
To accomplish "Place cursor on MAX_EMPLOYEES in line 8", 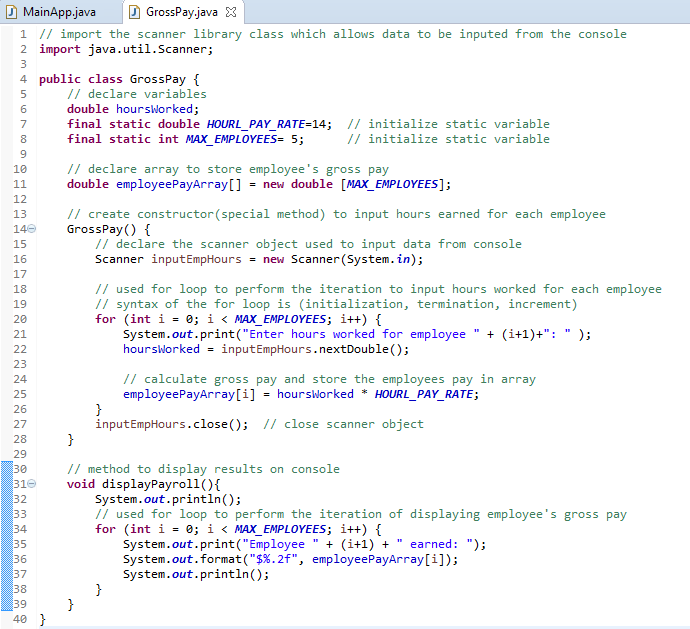I will [x=231, y=139].
